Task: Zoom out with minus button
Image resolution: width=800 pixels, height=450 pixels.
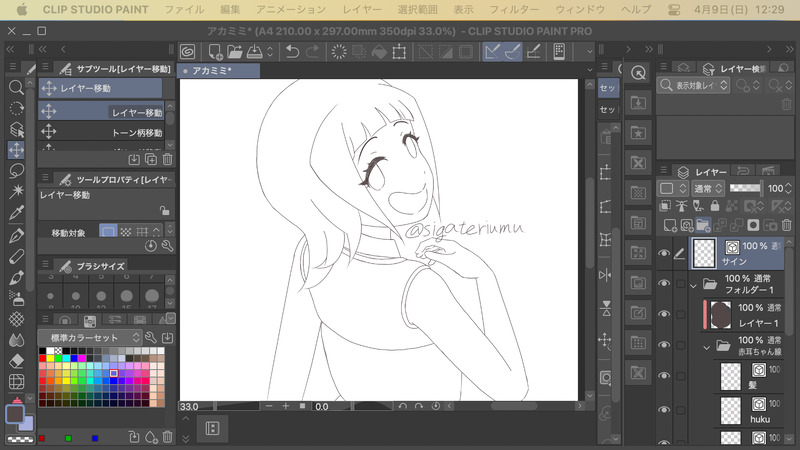Action: [x=269, y=406]
